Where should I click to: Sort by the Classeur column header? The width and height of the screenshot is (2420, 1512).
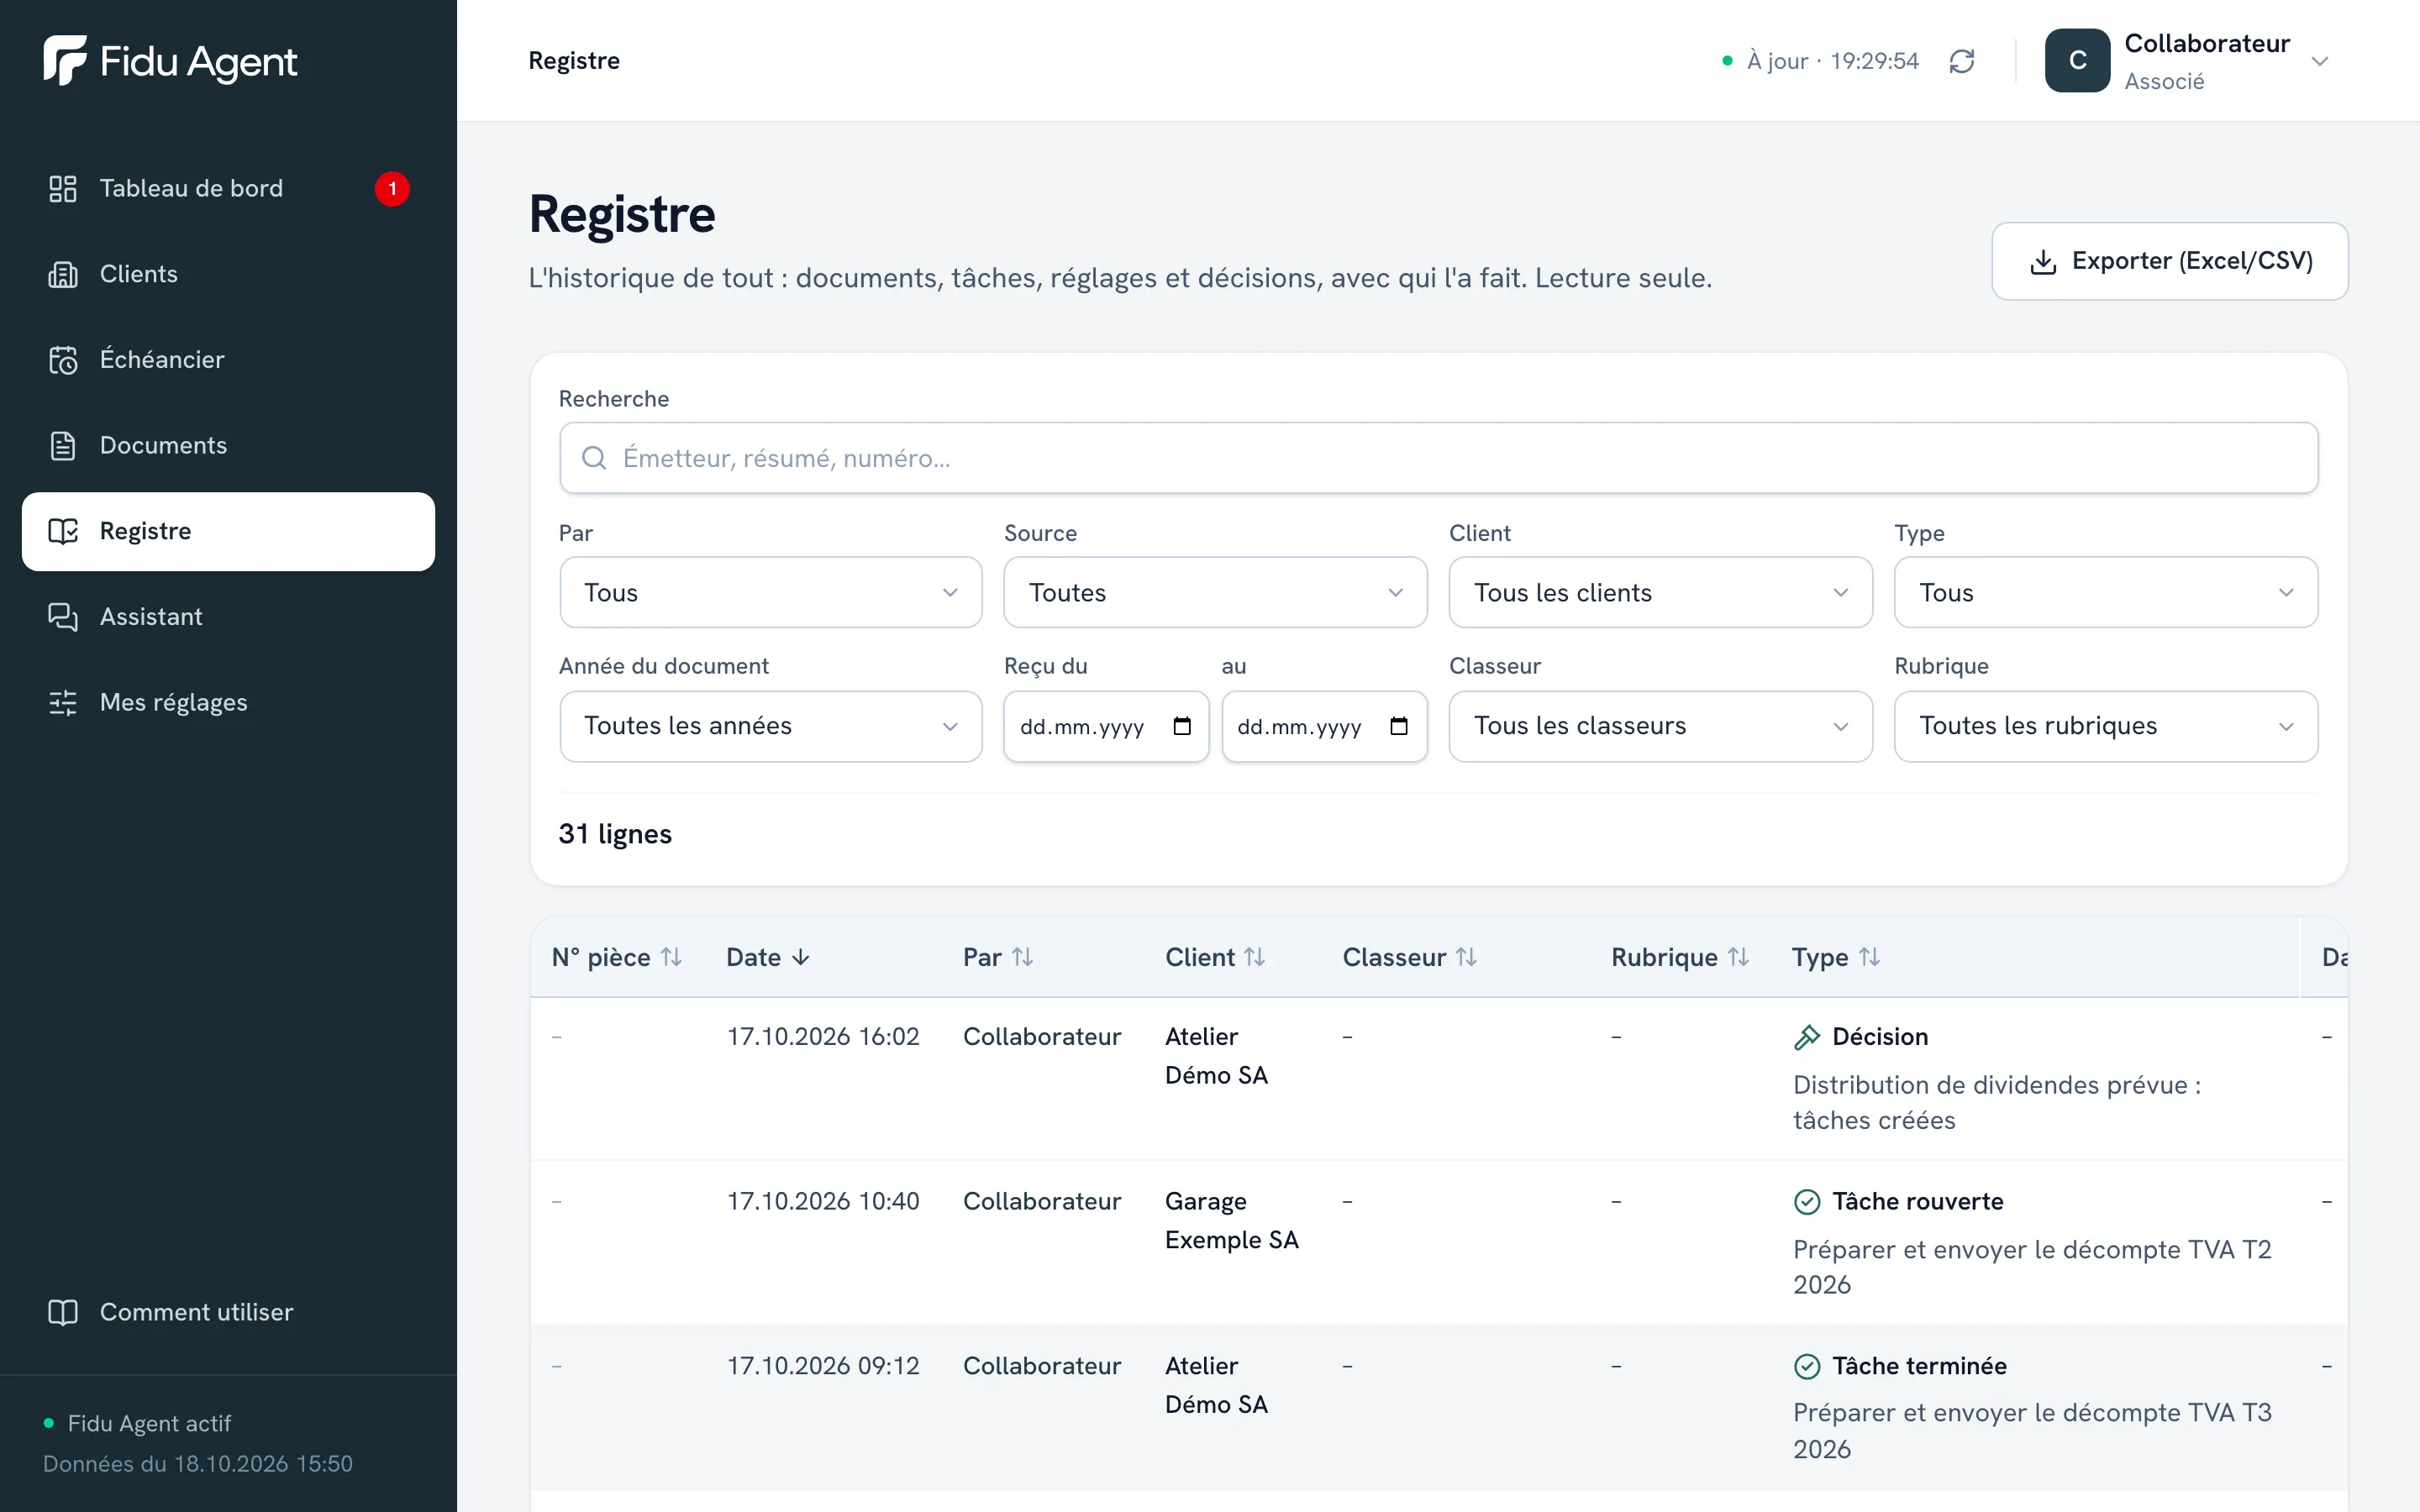(x=1409, y=958)
